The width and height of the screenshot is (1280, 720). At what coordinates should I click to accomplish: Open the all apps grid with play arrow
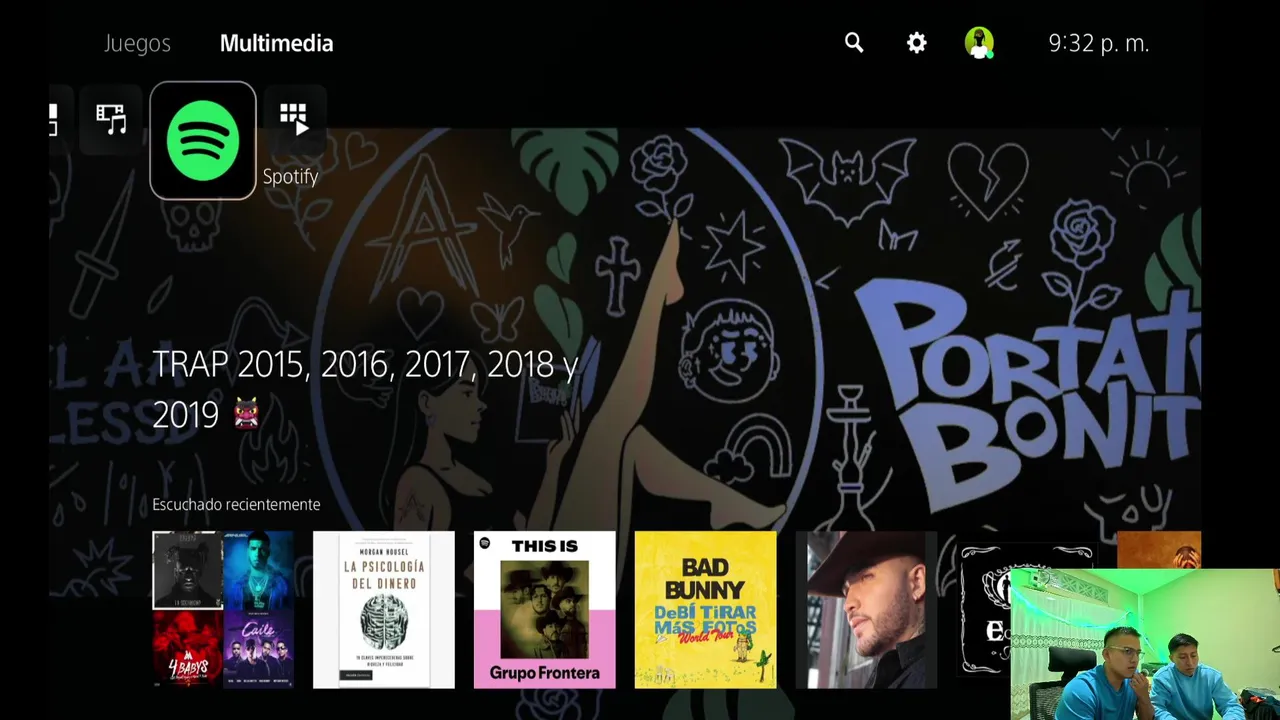[x=294, y=119]
